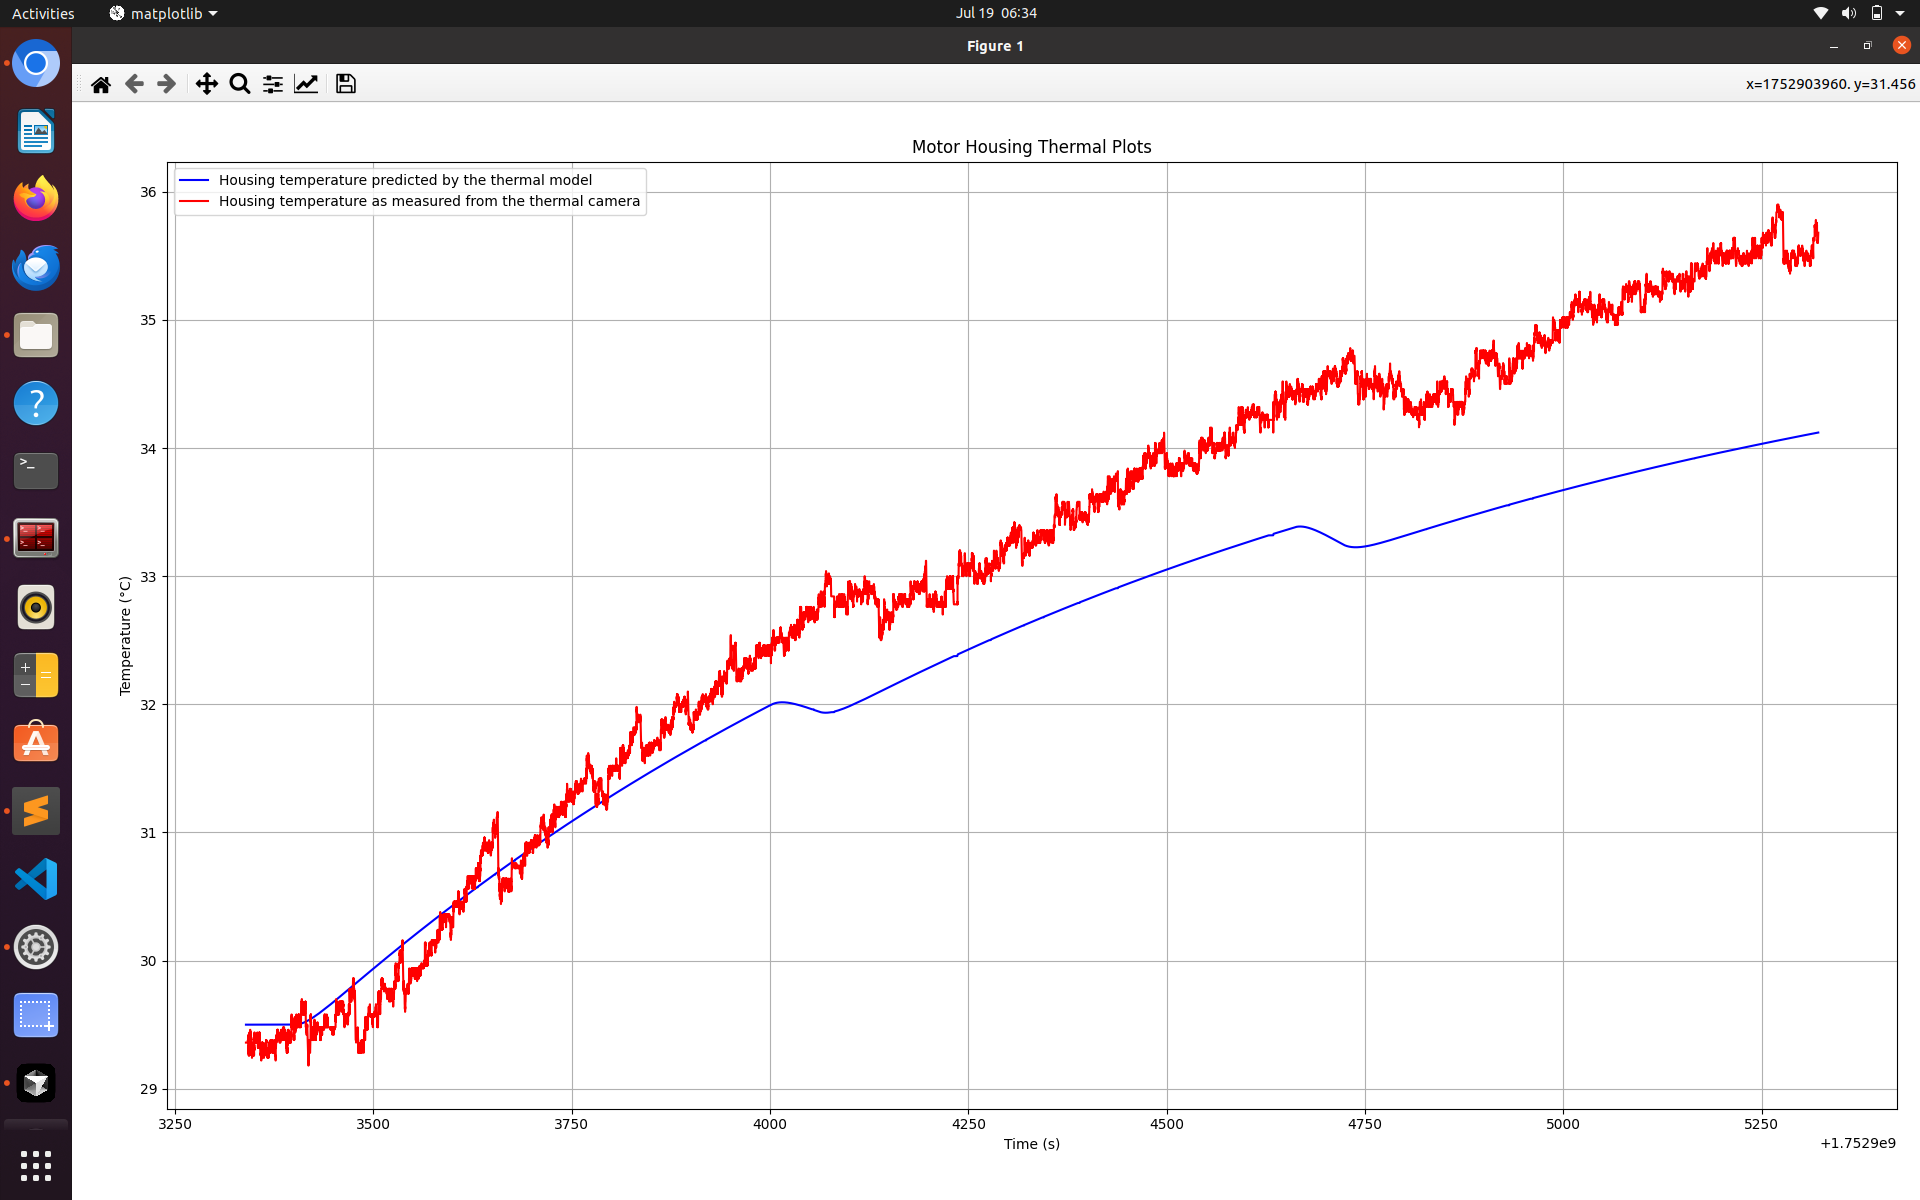Go forward to next view arrow
The image size is (1920, 1200).
[167, 84]
